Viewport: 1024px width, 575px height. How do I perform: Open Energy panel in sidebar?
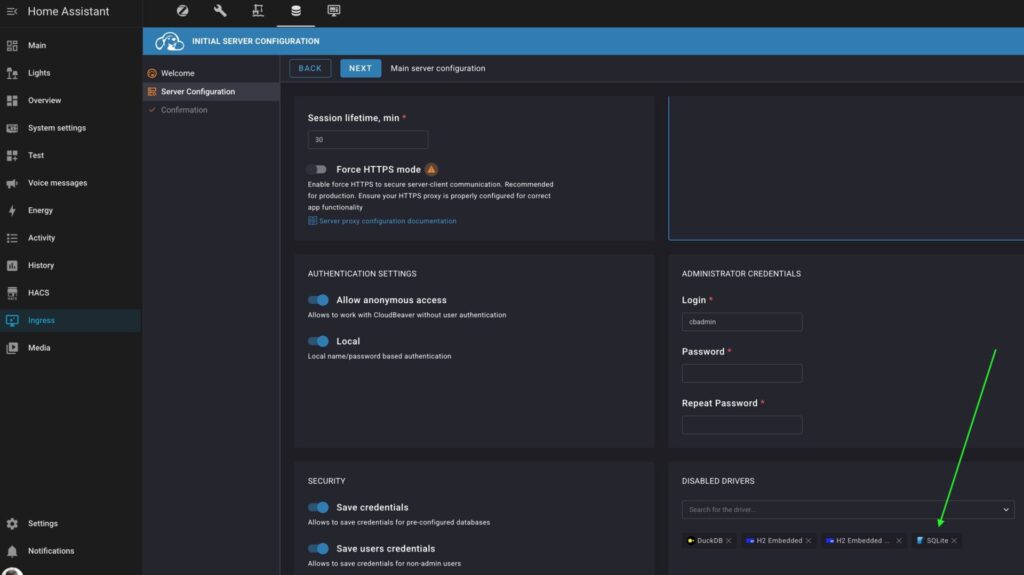(40, 210)
